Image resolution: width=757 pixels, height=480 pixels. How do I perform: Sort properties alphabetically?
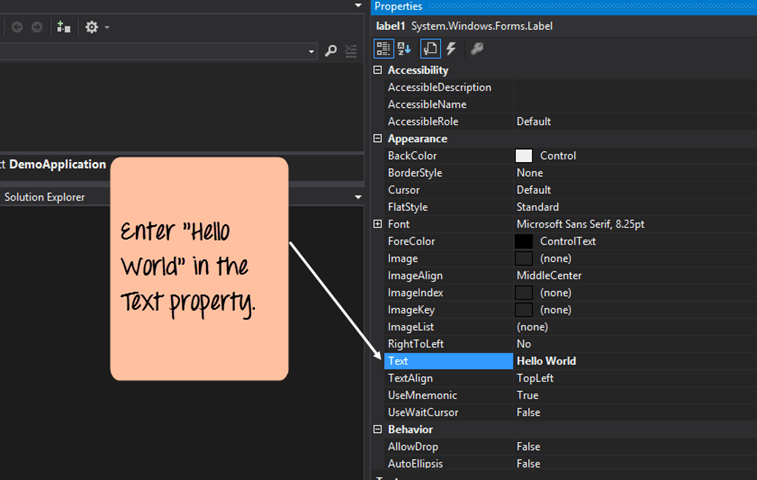404,48
